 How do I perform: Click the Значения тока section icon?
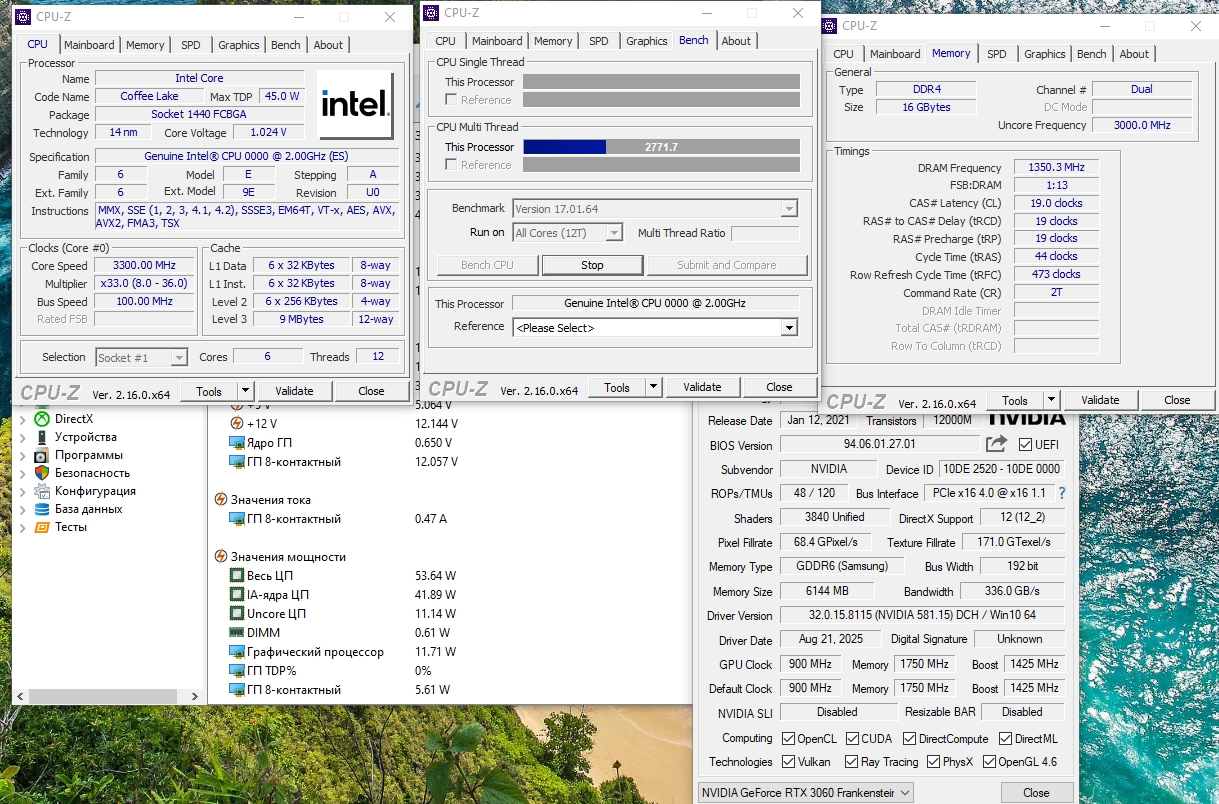click(220, 499)
